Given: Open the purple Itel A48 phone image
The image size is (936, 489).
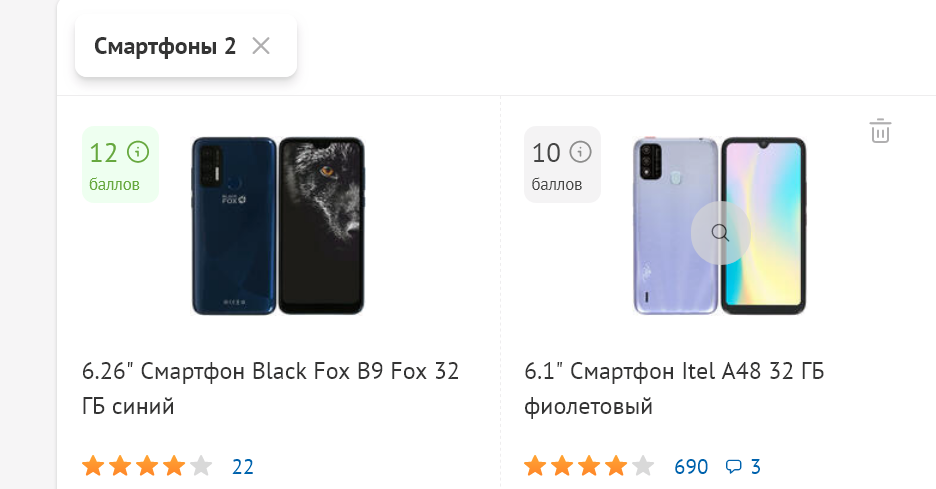Looking at the screenshot, I should point(720,226).
